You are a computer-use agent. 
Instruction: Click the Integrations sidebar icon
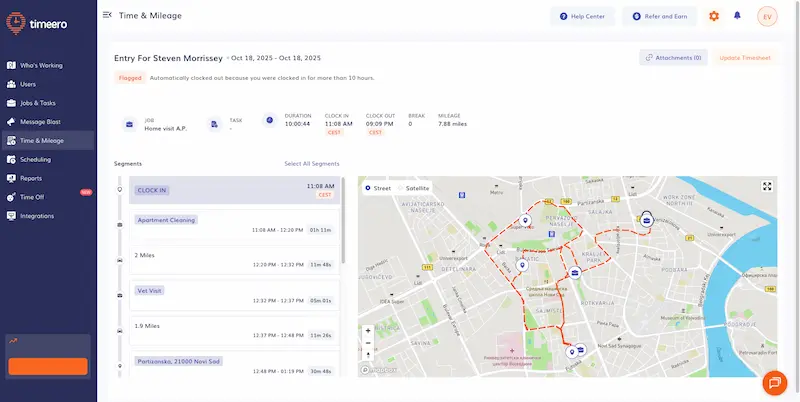coord(11,216)
